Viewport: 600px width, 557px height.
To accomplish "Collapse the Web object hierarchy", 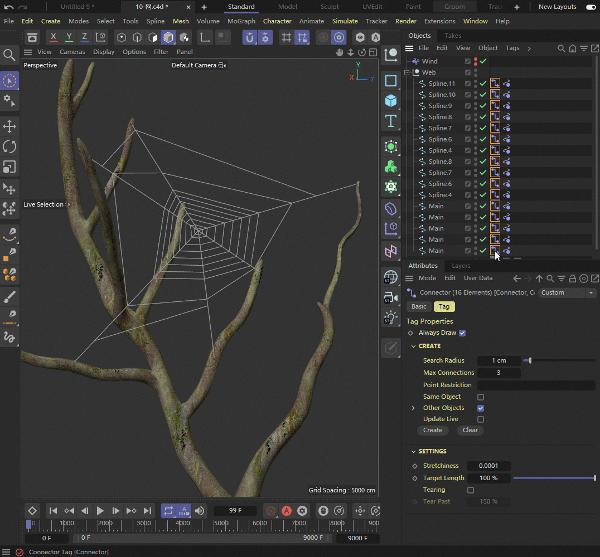I will click(x=407, y=73).
